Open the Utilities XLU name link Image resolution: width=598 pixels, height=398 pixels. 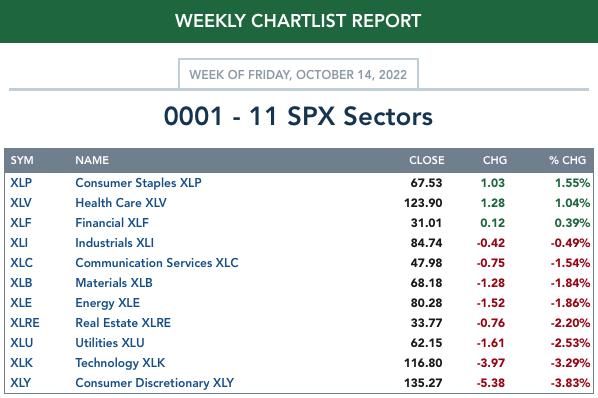110,343
